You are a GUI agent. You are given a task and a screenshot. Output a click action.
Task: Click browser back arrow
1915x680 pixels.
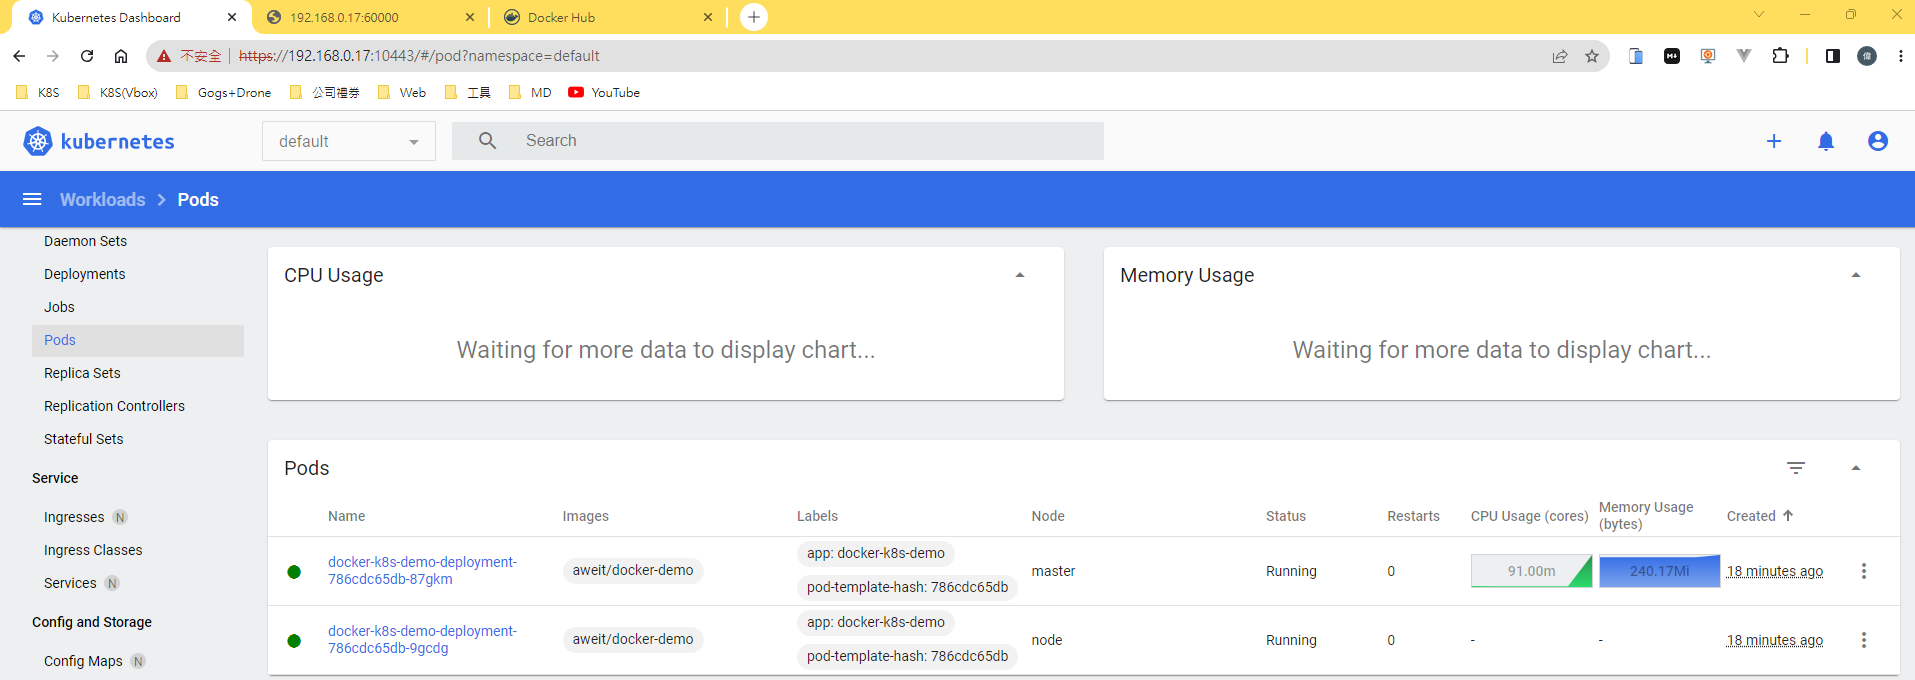pyautogui.click(x=20, y=56)
